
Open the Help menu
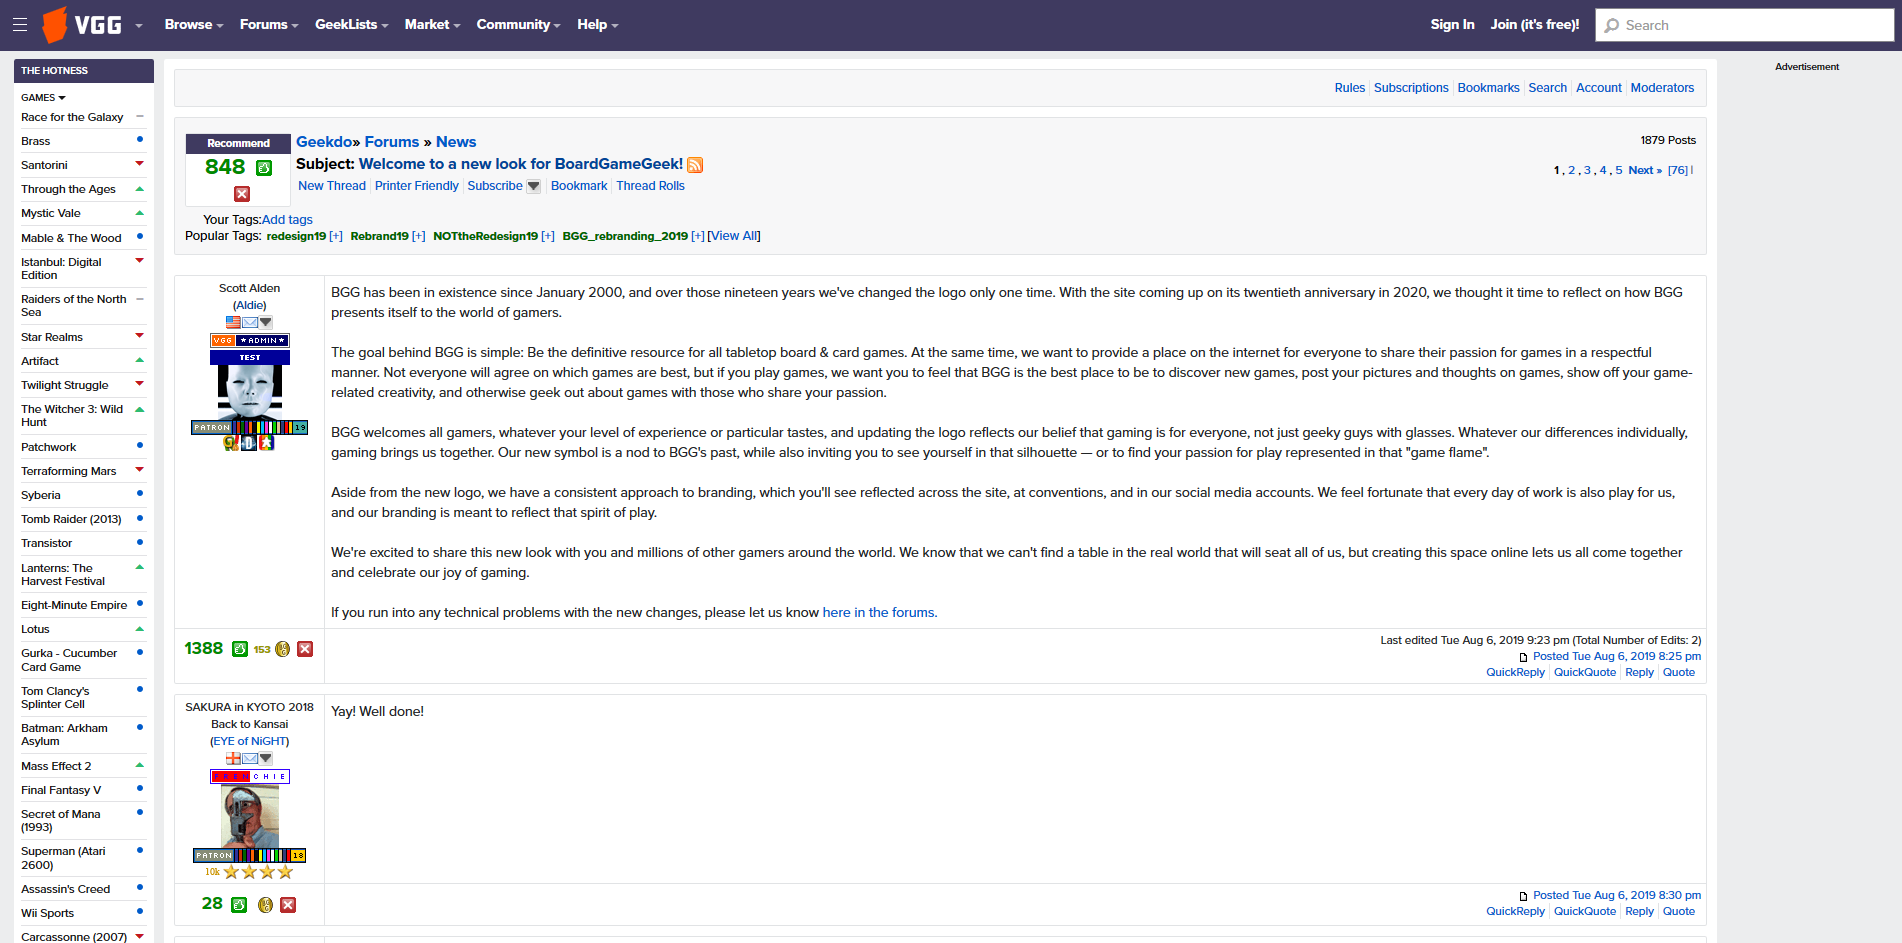(598, 25)
